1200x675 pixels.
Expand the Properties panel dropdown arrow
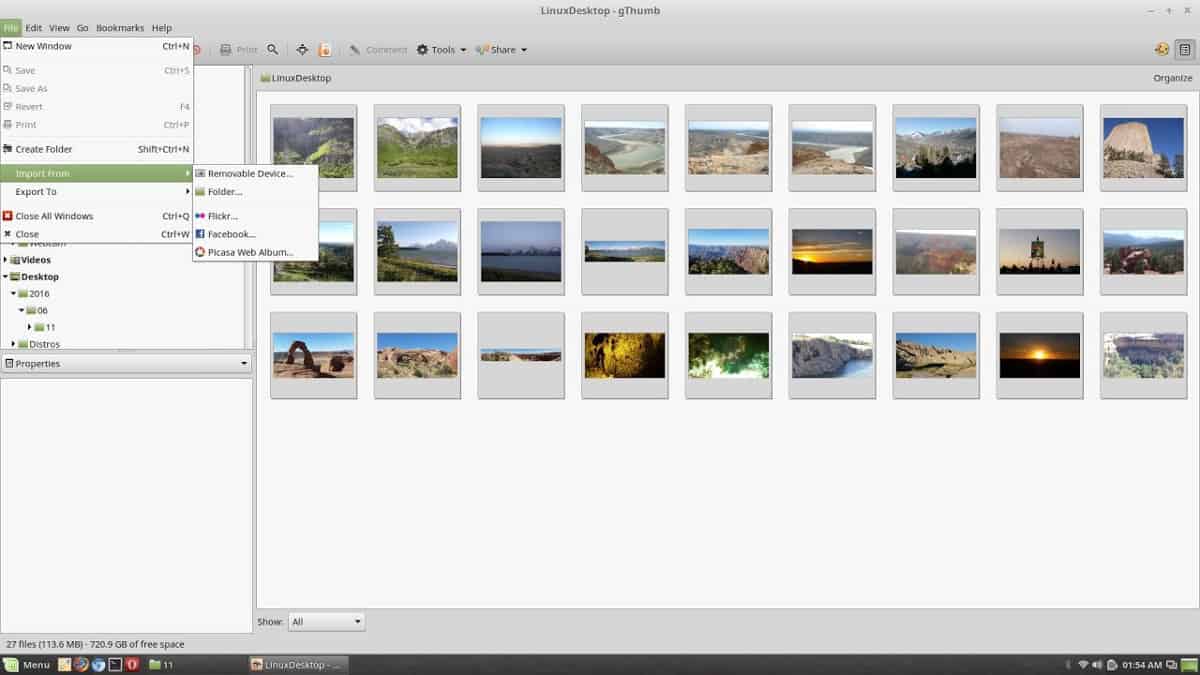click(x=244, y=362)
